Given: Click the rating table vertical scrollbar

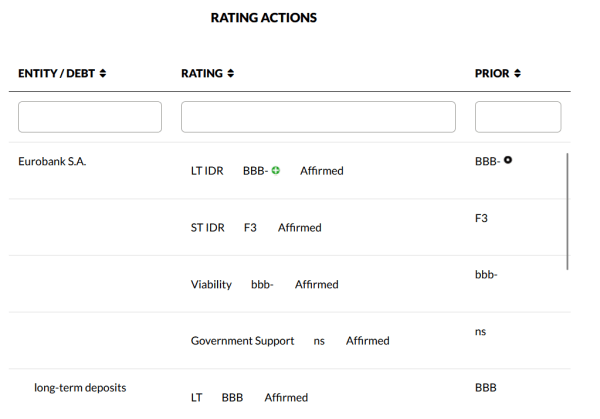Looking at the screenshot, I should point(567,210).
